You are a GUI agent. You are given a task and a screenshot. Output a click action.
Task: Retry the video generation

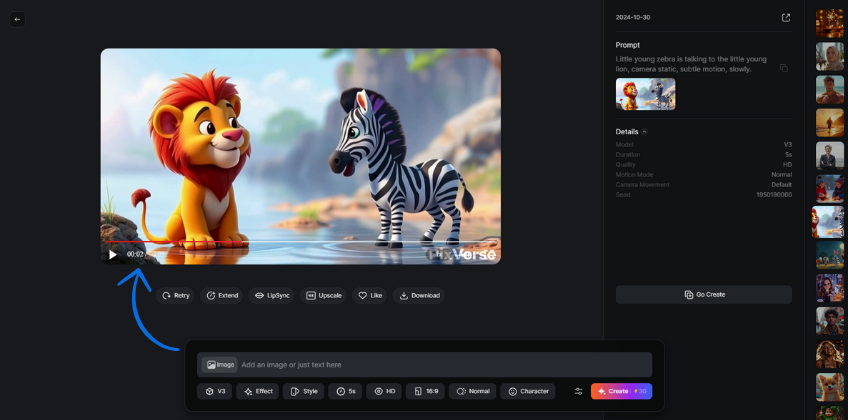(x=175, y=296)
